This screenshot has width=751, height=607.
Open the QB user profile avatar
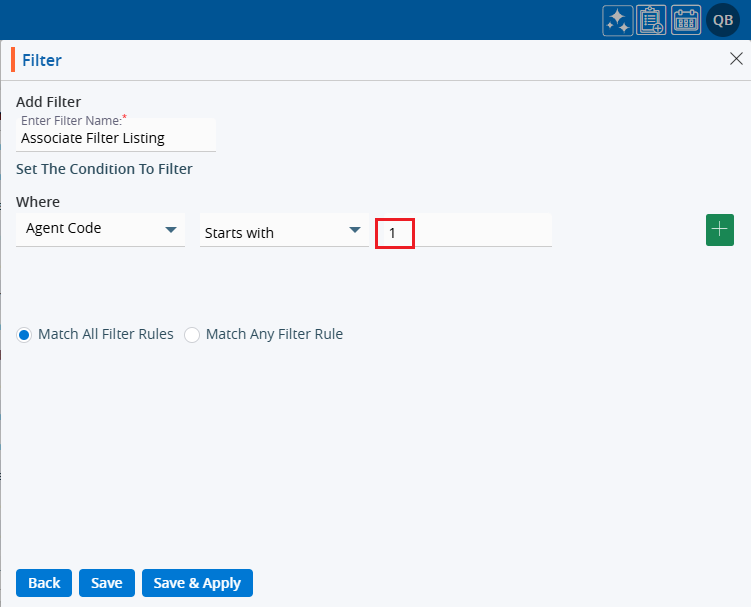pyautogui.click(x=722, y=21)
